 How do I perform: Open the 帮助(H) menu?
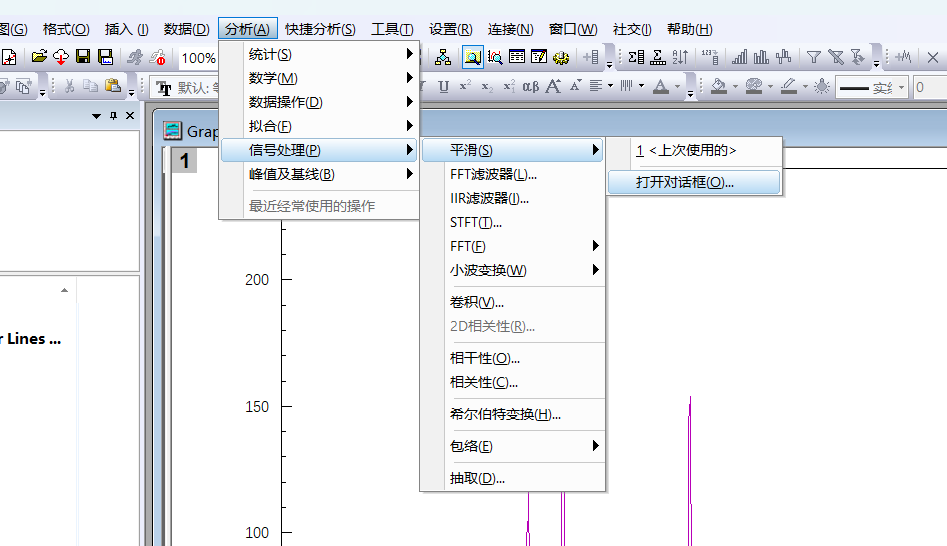690,29
